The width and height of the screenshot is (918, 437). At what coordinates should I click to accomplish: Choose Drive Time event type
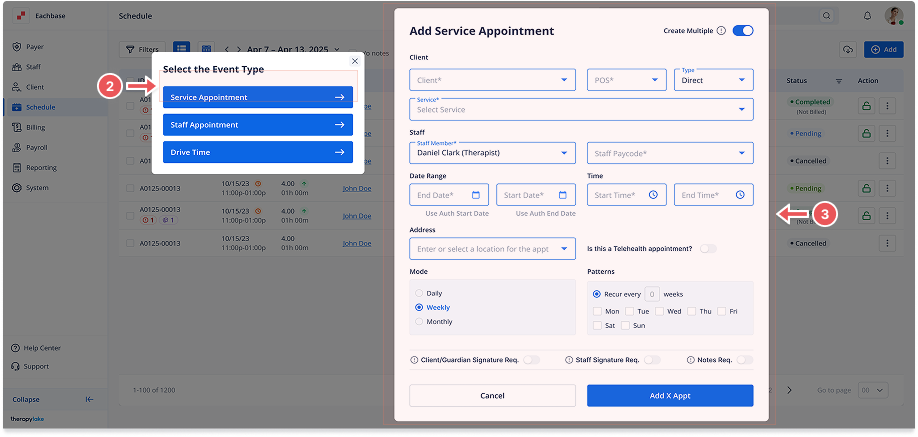tap(258, 152)
